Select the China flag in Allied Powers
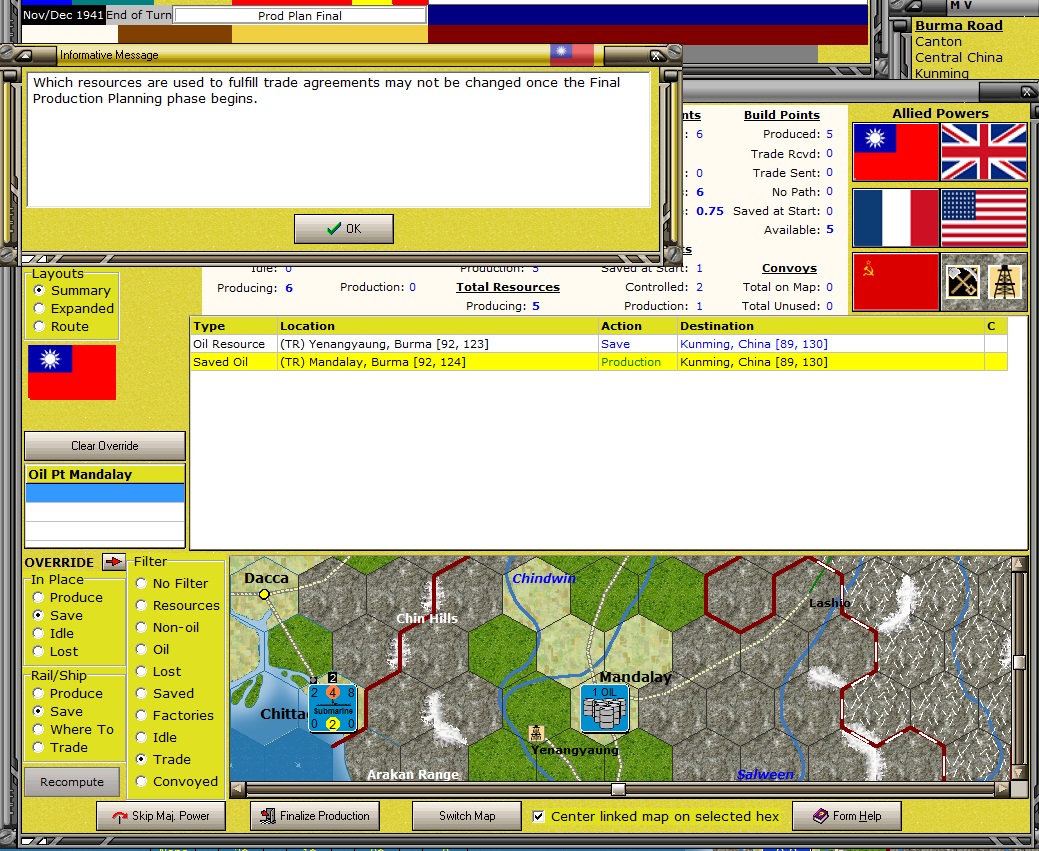The width and height of the screenshot is (1039, 851). tap(895, 152)
